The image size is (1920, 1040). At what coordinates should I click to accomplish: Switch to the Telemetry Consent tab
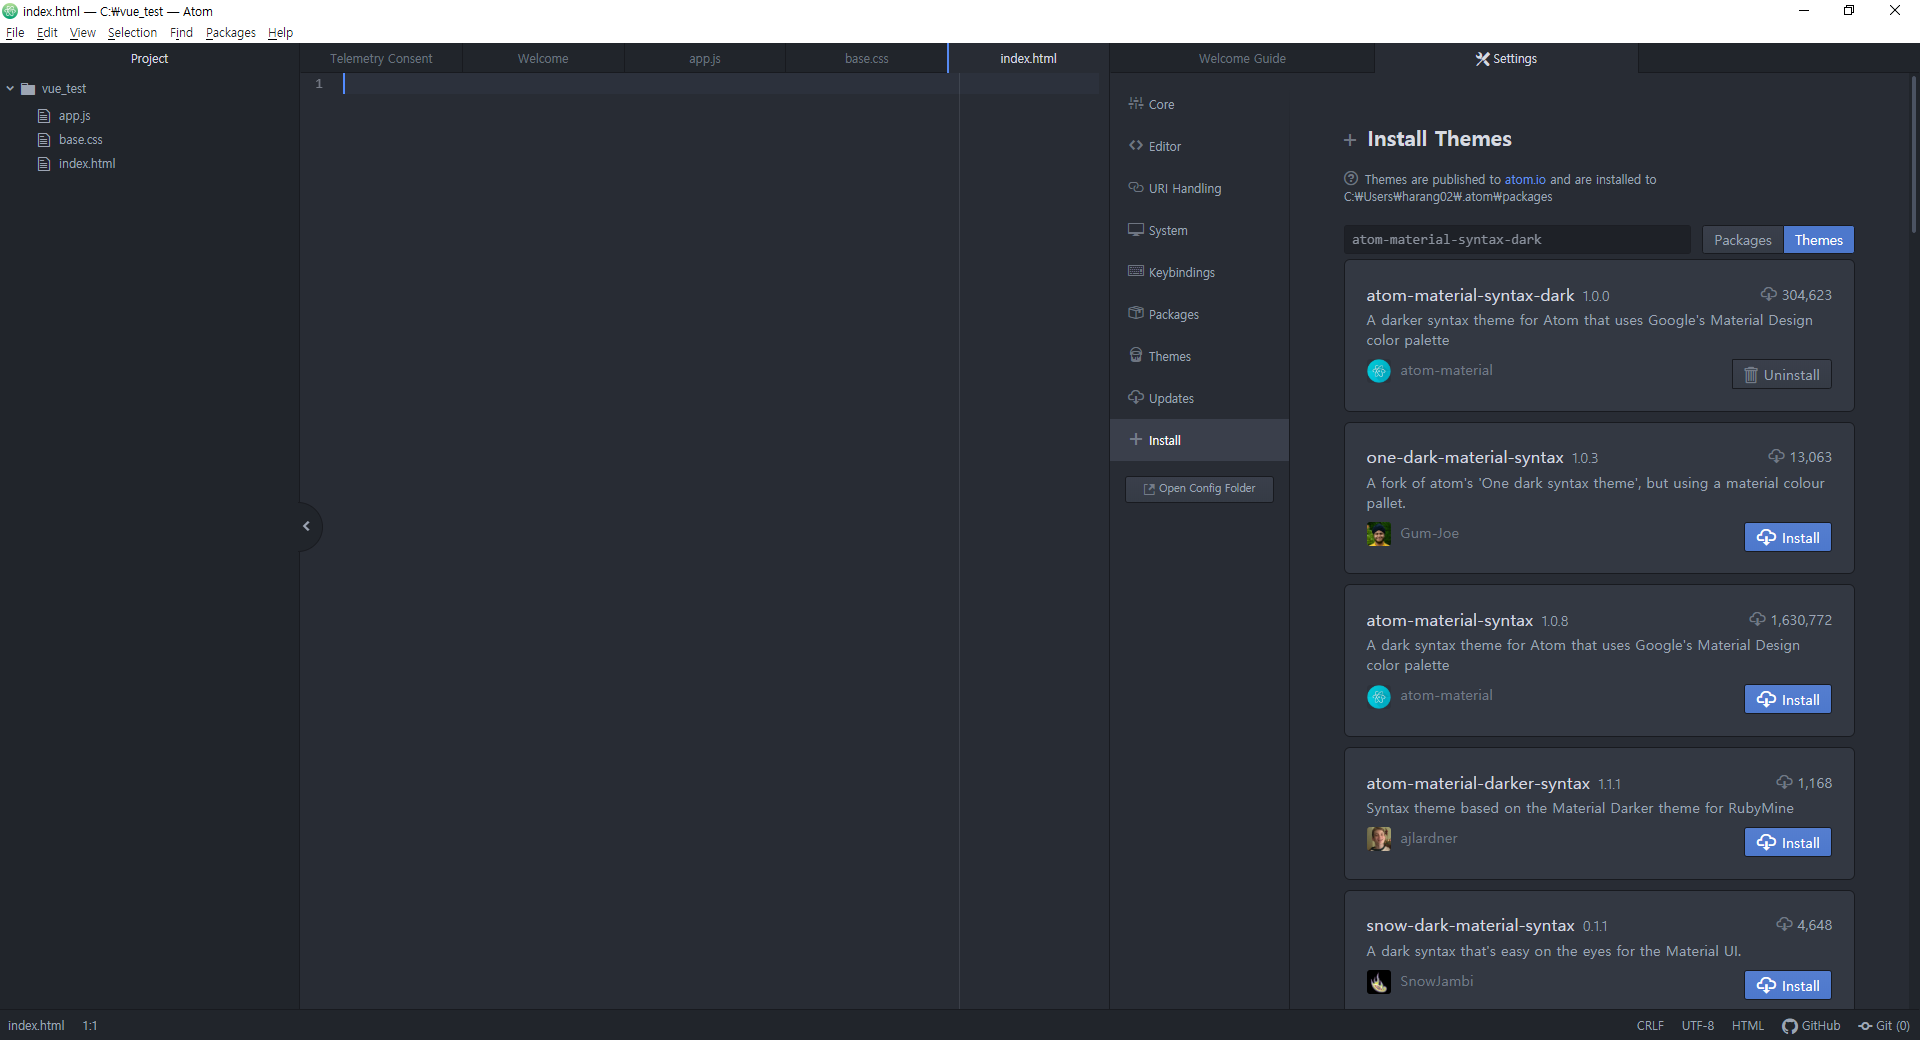[x=381, y=59]
